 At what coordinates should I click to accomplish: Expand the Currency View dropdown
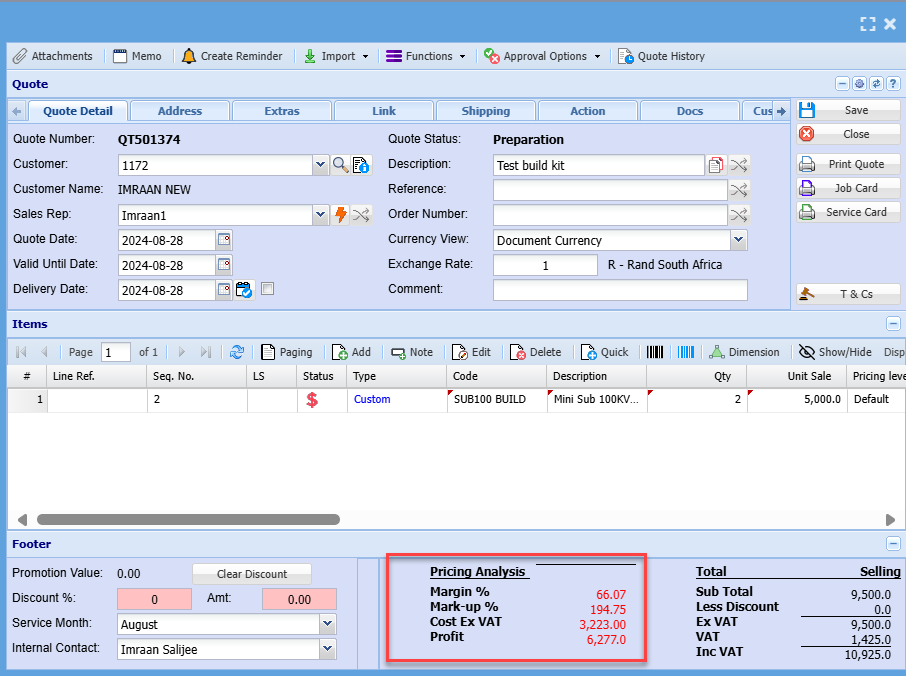[x=738, y=240]
